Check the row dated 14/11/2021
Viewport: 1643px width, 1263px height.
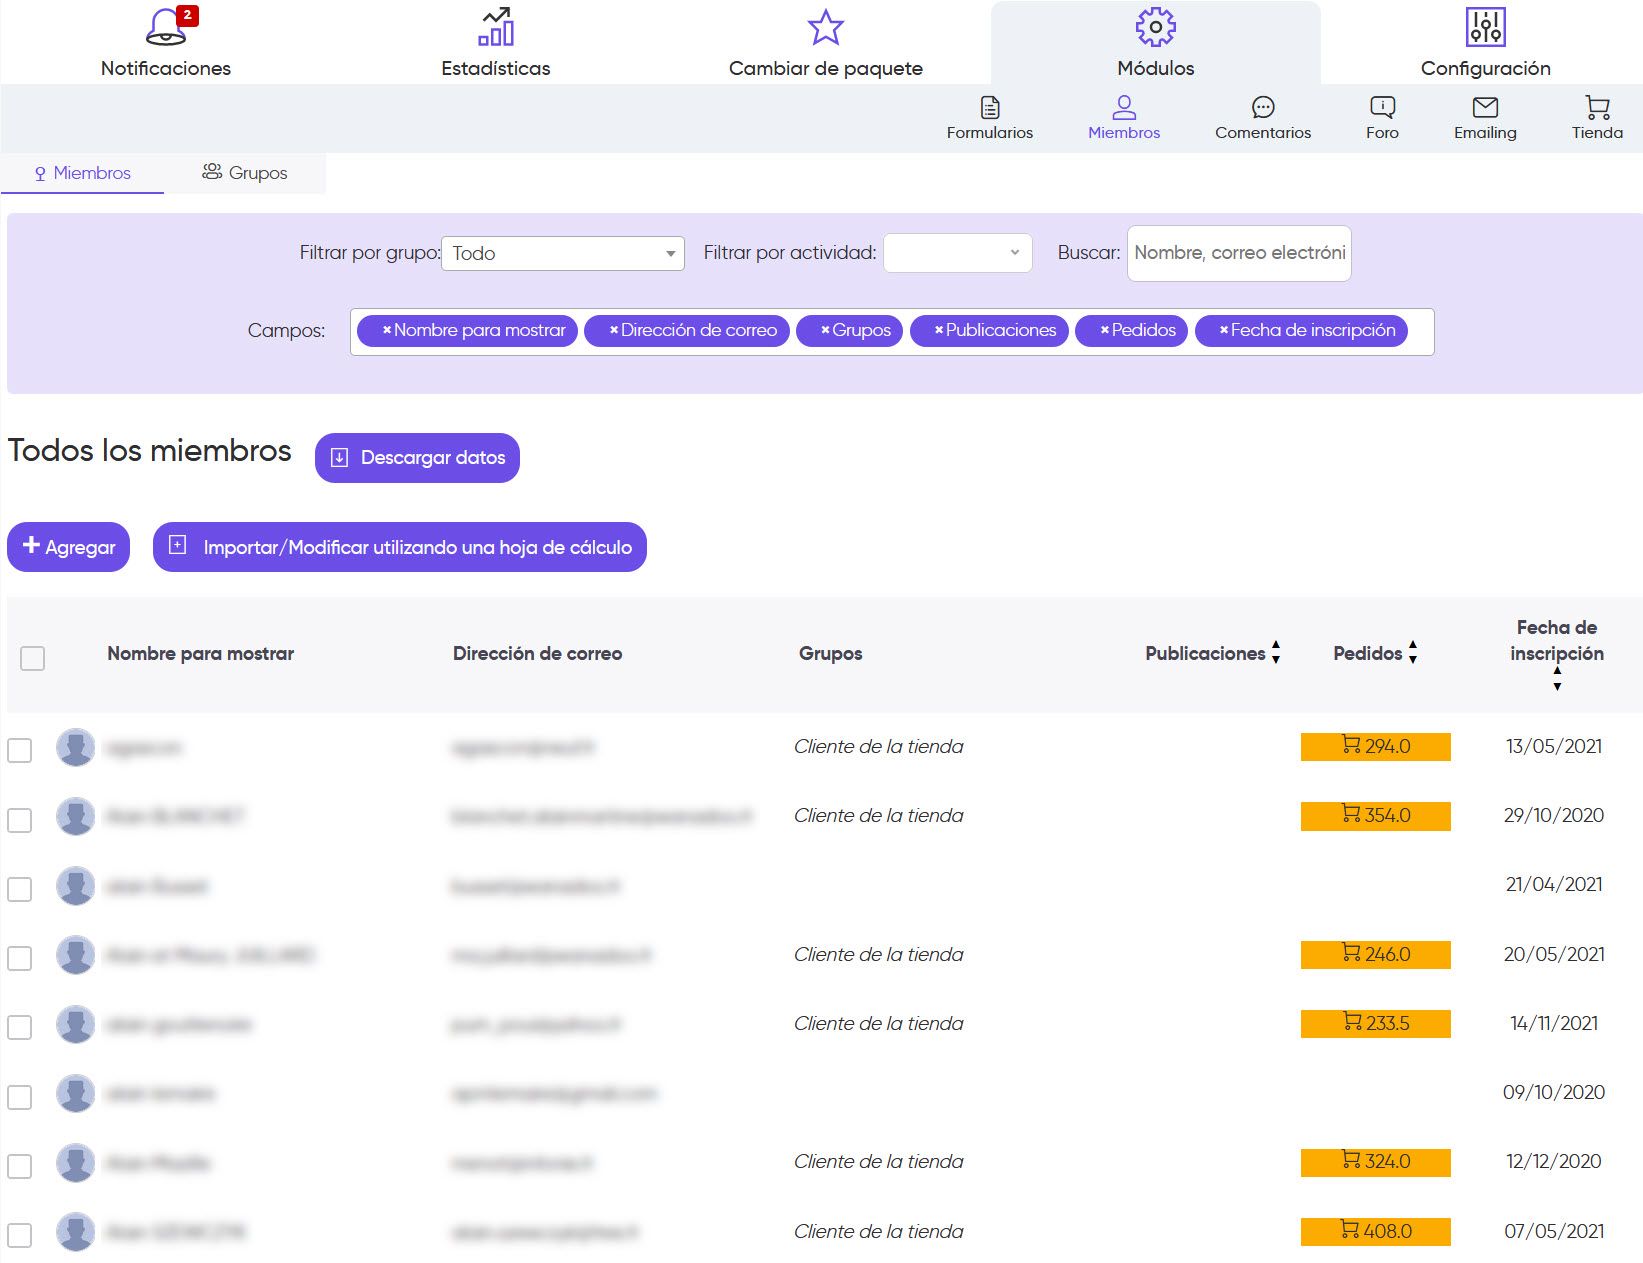pyautogui.click(x=20, y=1027)
